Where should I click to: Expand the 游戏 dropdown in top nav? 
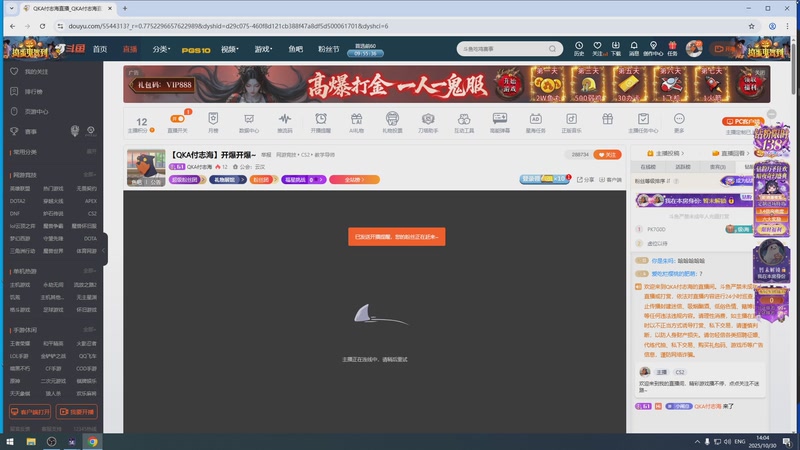pos(263,49)
